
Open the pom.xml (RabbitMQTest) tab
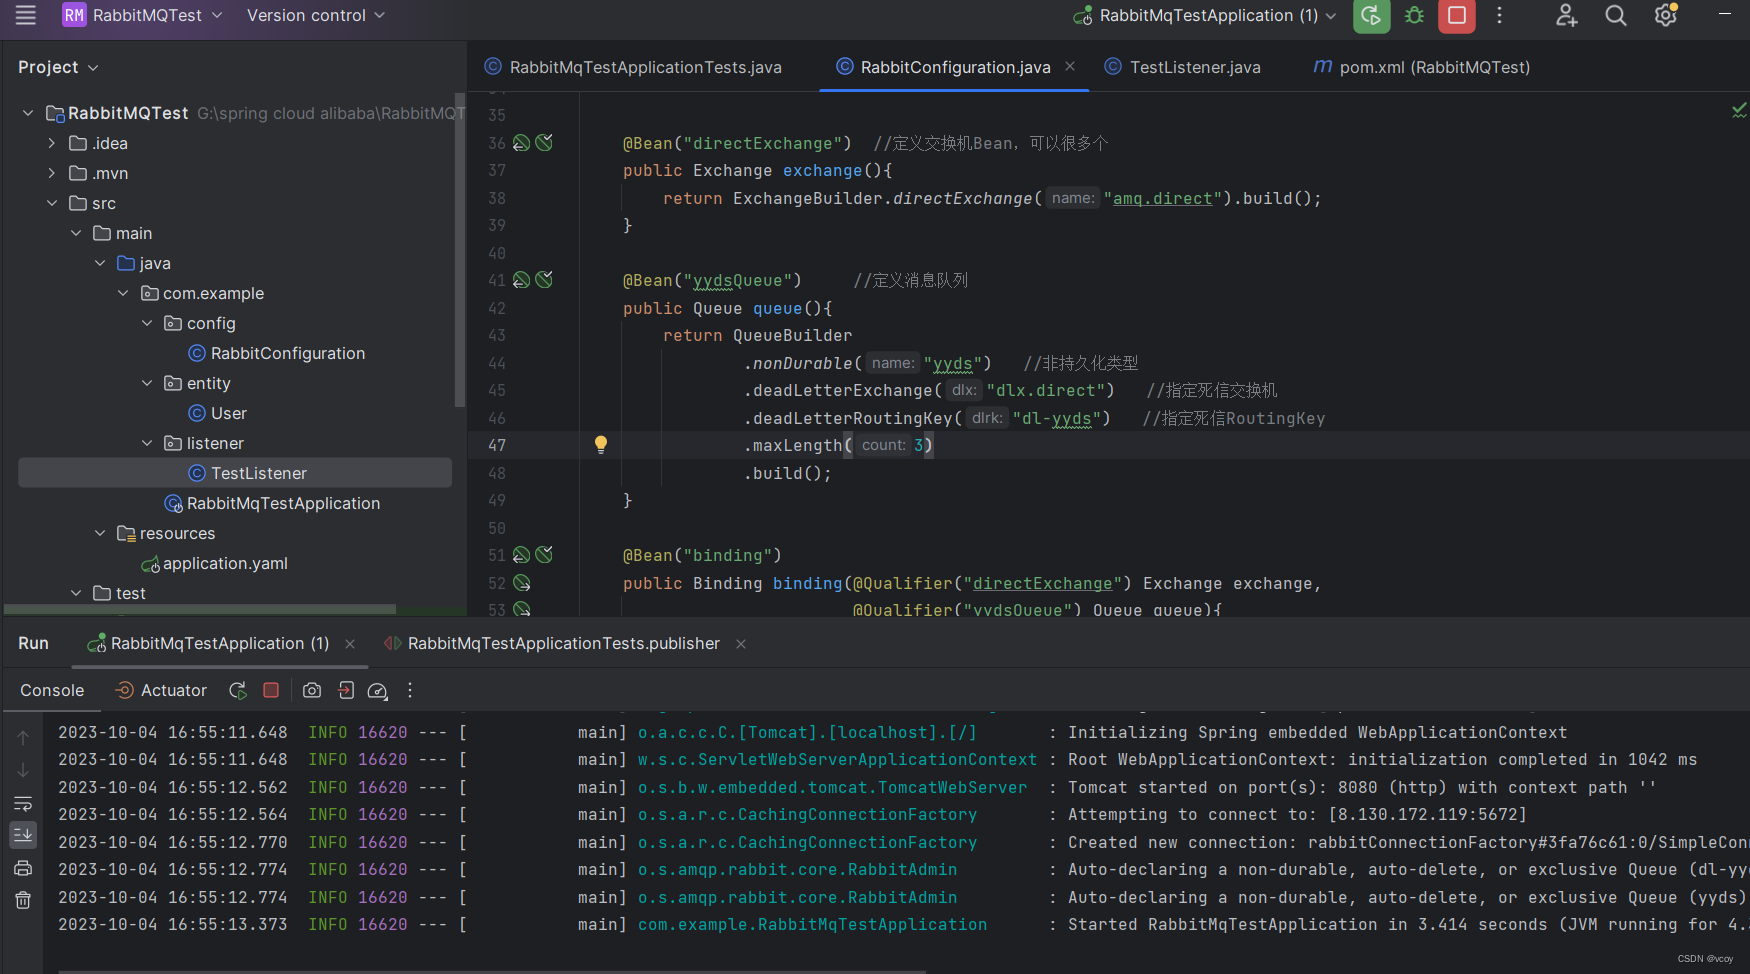tap(1422, 67)
